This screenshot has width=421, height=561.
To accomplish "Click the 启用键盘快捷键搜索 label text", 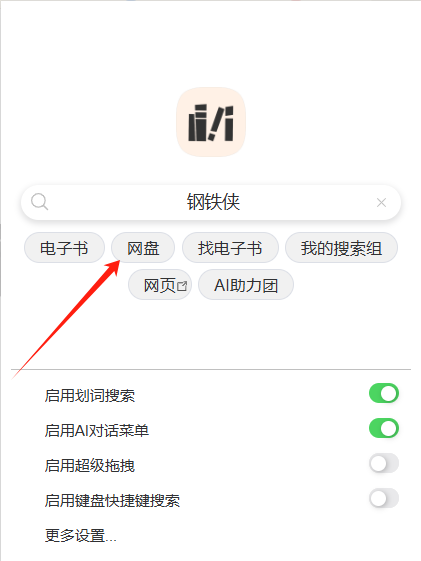I will coord(112,501).
